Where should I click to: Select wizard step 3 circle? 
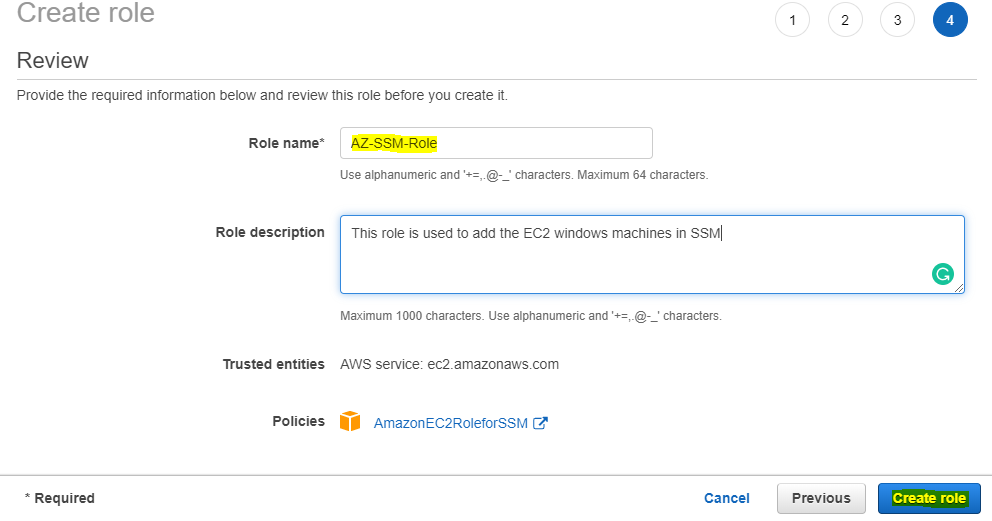coord(897,20)
